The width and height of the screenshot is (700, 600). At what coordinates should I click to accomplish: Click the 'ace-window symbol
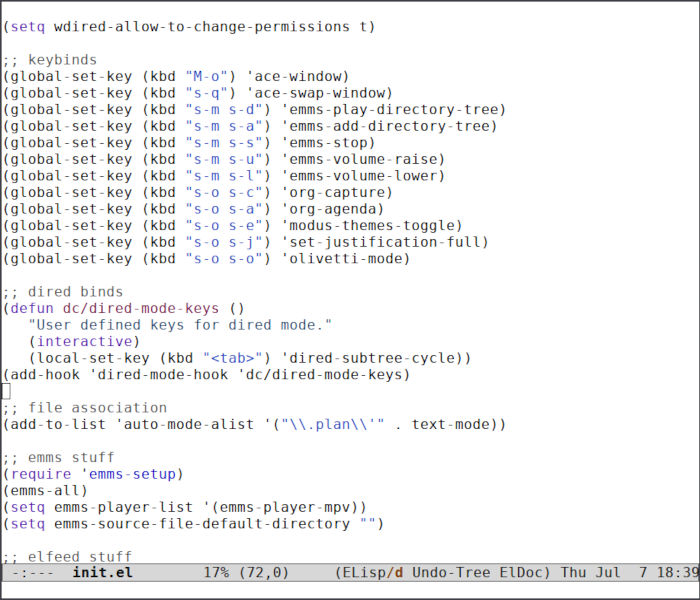tap(297, 76)
